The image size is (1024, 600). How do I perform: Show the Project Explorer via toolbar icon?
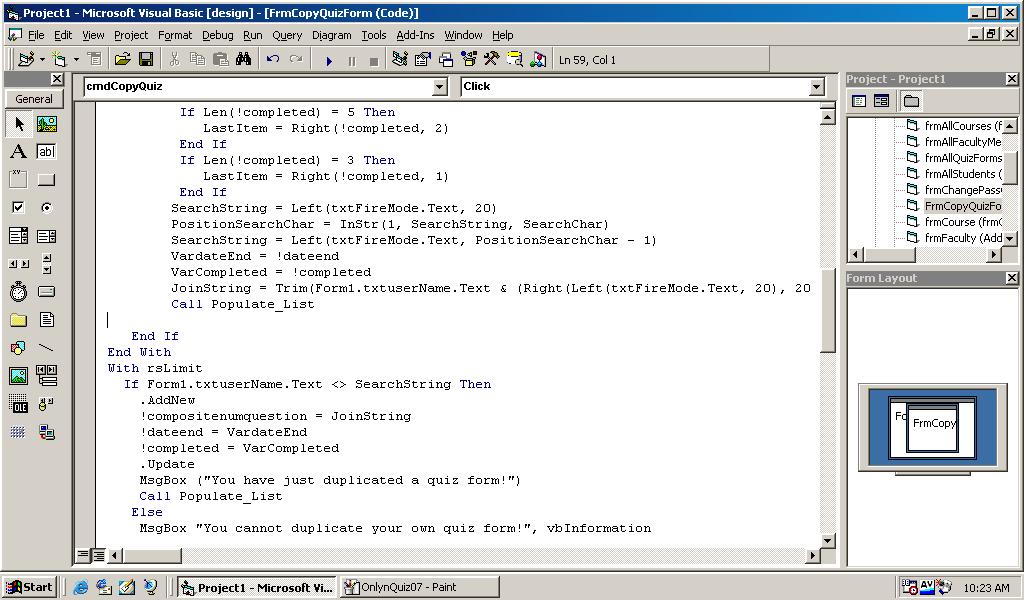400,60
